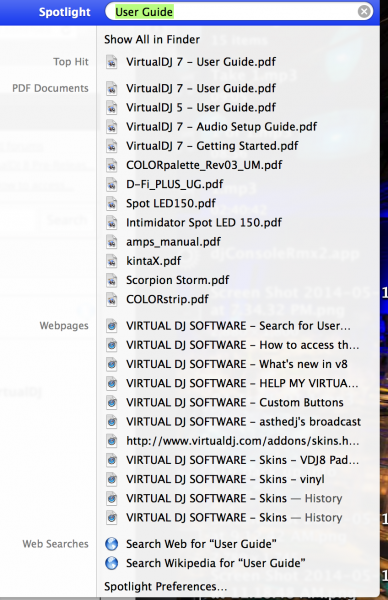Open the COLORstrip.pdf document
Screen dimensions: 388x600
[167, 299]
